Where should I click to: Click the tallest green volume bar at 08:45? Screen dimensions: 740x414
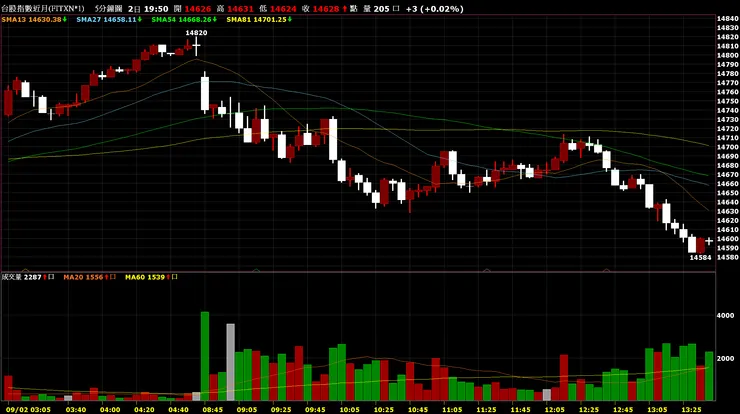(205, 356)
